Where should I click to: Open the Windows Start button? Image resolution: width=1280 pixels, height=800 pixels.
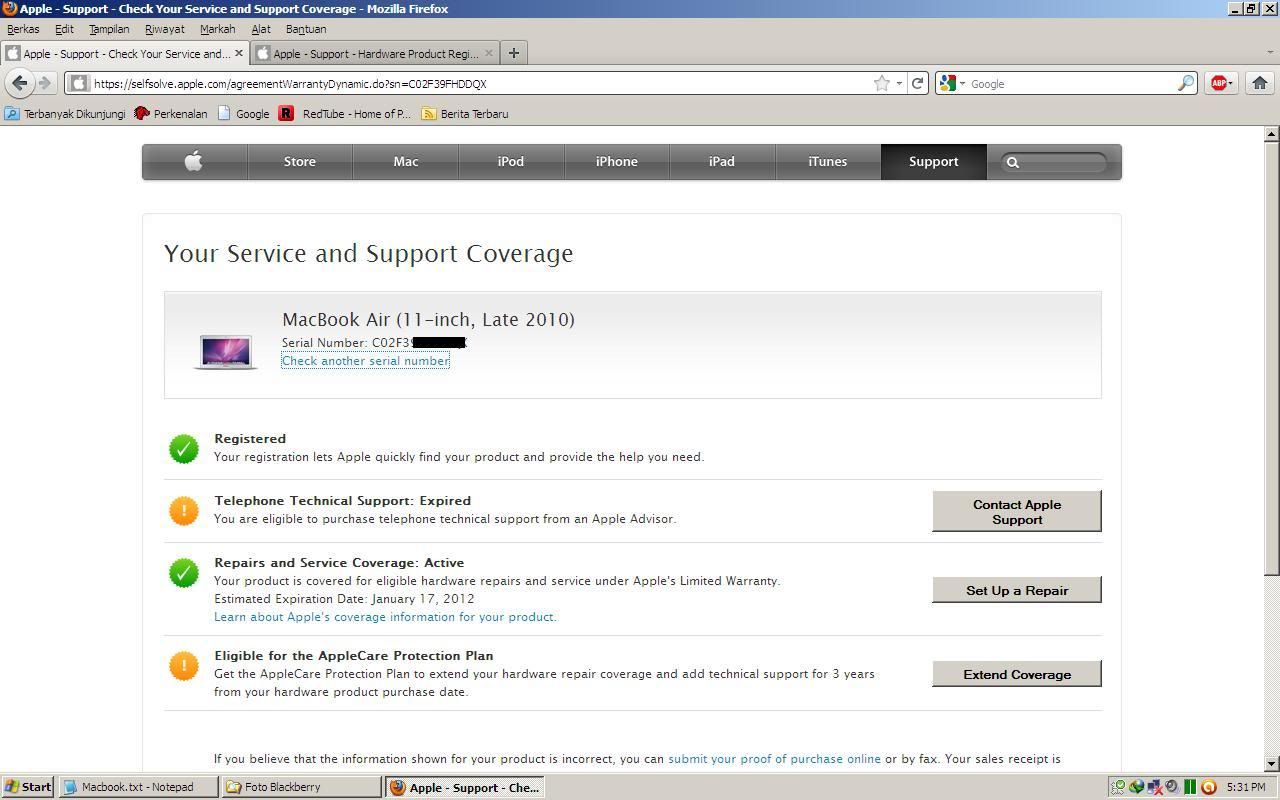(x=28, y=787)
